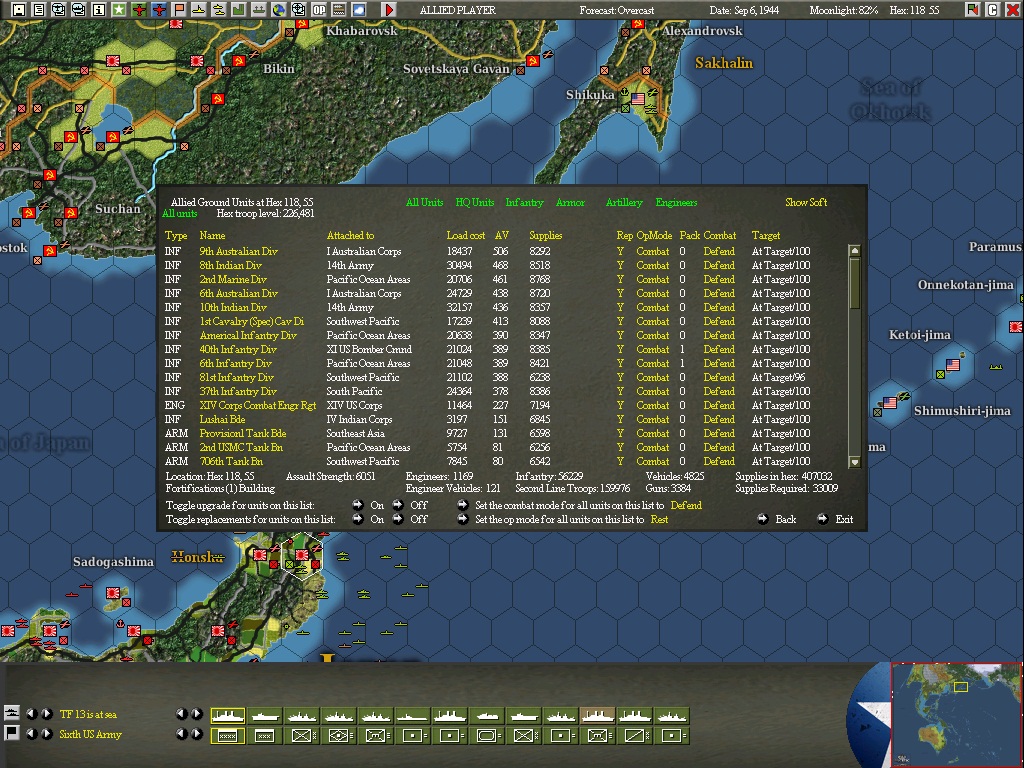Filter list to Armor
Screen dimensions: 1024x768
570,202
